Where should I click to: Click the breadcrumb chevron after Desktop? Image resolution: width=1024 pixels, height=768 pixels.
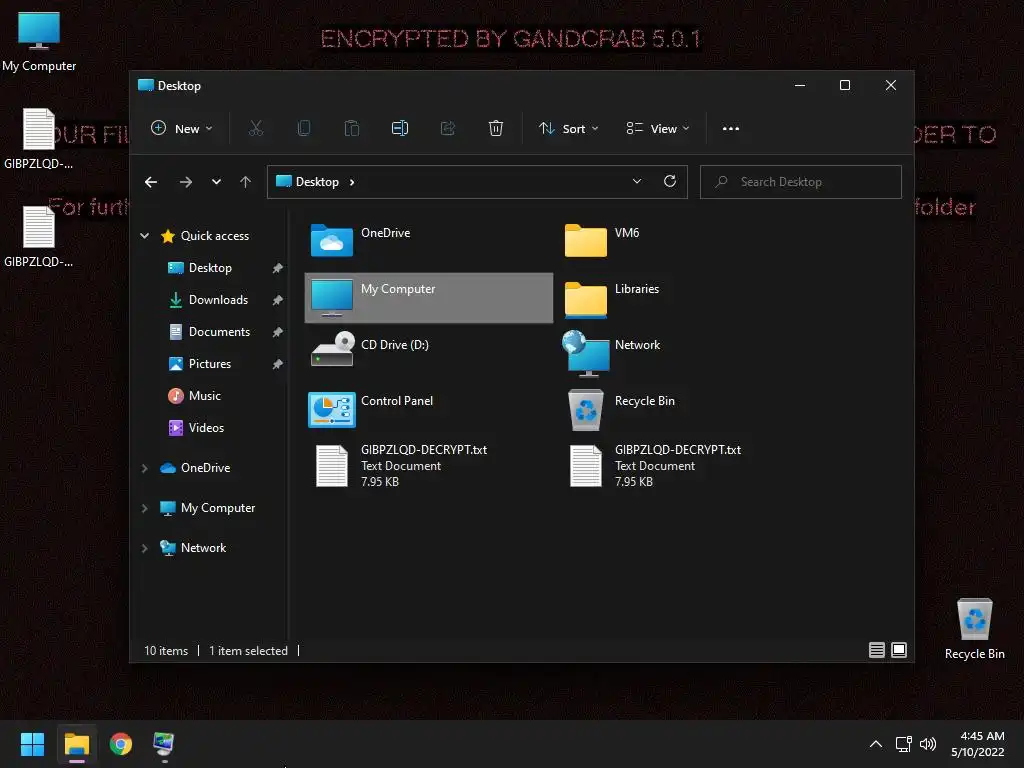coord(352,182)
